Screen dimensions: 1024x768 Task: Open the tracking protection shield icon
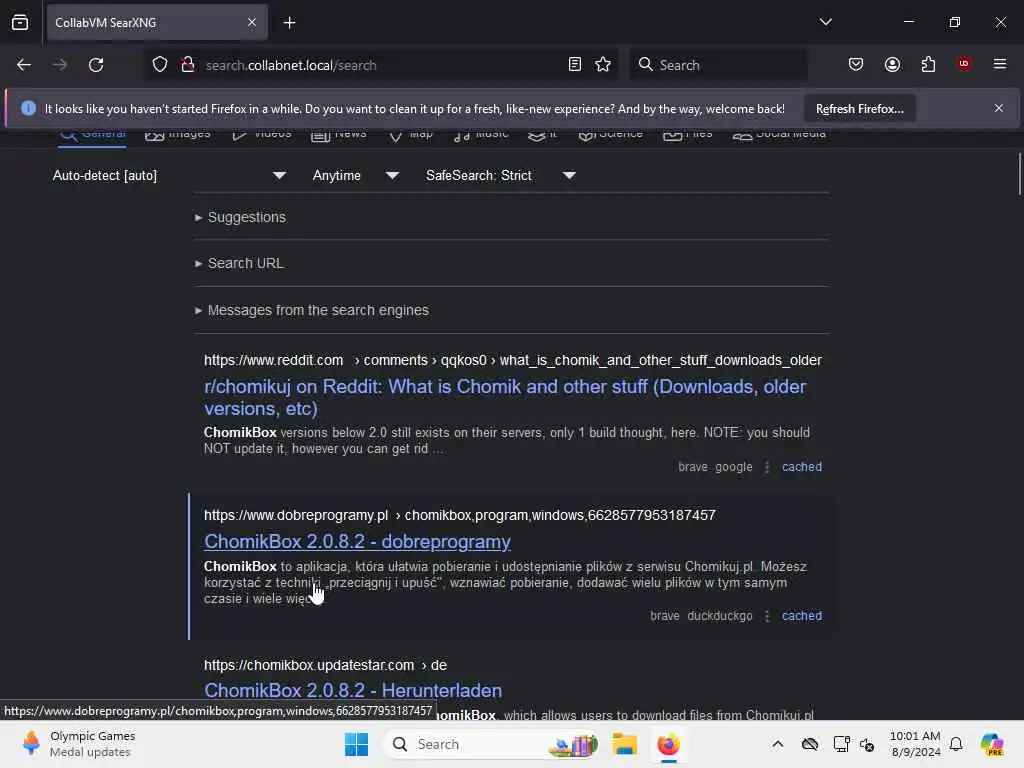tap(160, 65)
